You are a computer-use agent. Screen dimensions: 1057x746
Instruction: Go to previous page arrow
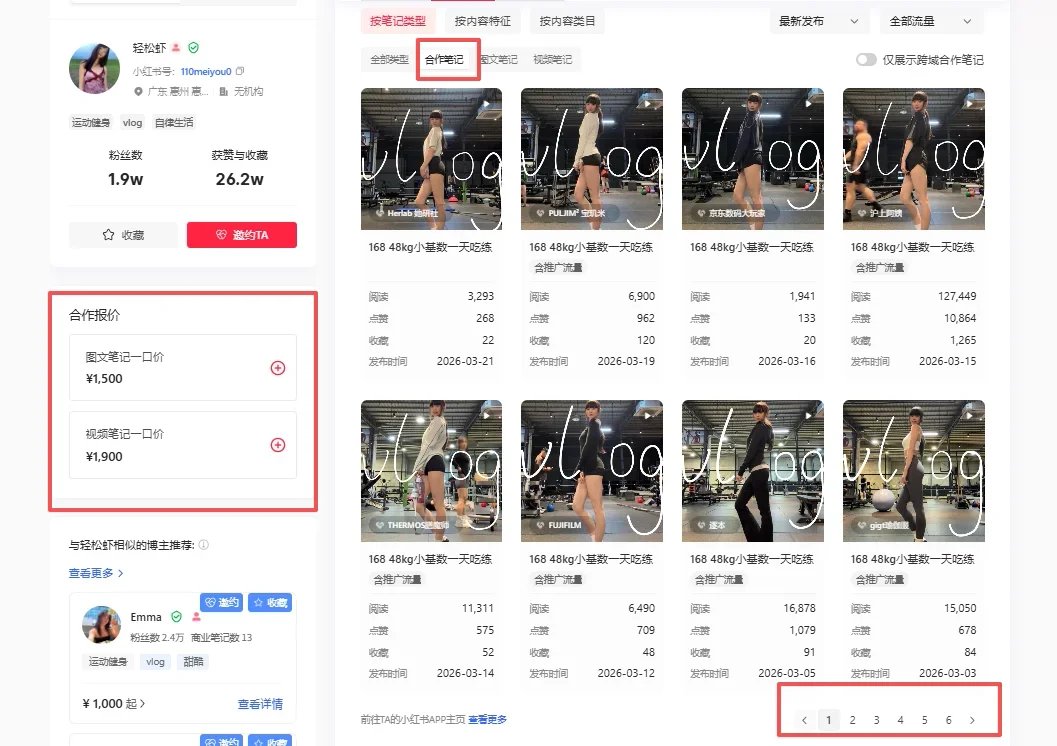[804, 720]
